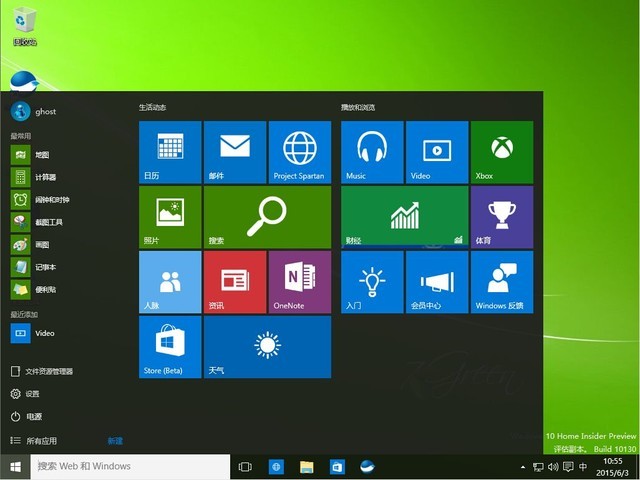This screenshot has width=640, height=480.
Task: Launch the Xbox tile
Action: click(501, 152)
